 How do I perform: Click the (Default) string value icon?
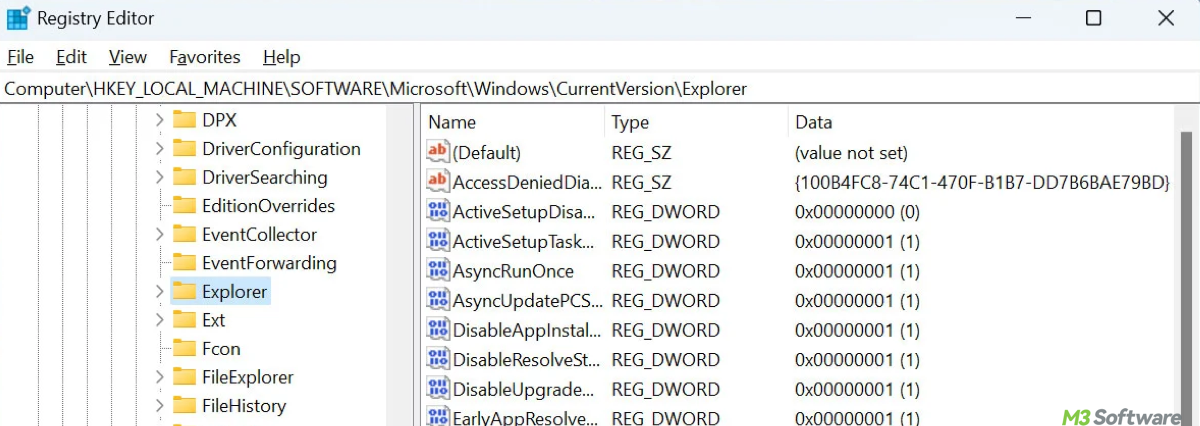pyautogui.click(x=438, y=152)
